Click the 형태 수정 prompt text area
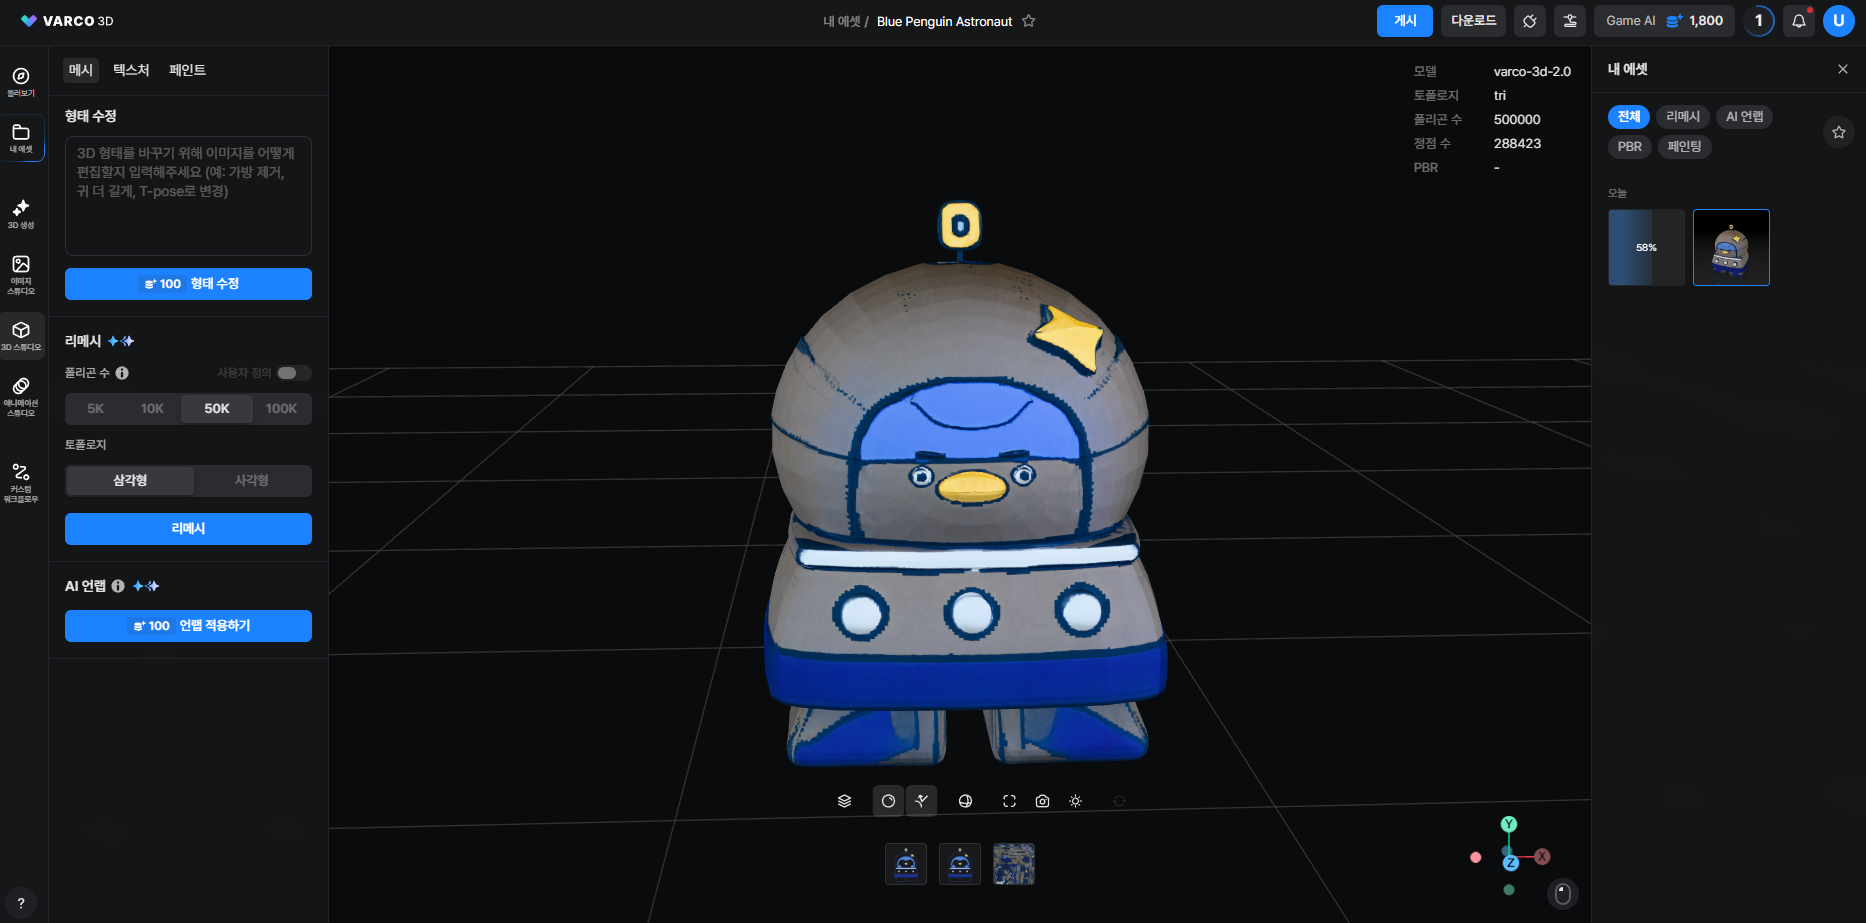Screen dimensions: 1866x923 point(188,196)
